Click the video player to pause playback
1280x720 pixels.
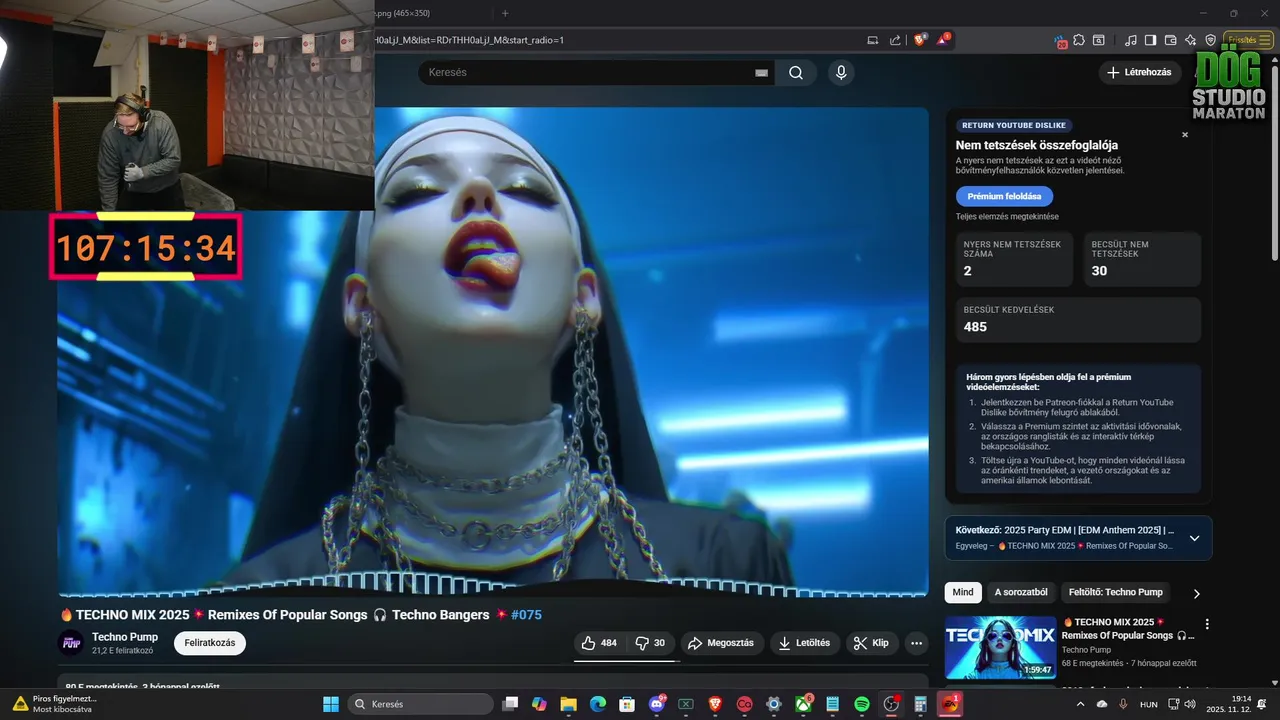click(x=492, y=352)
